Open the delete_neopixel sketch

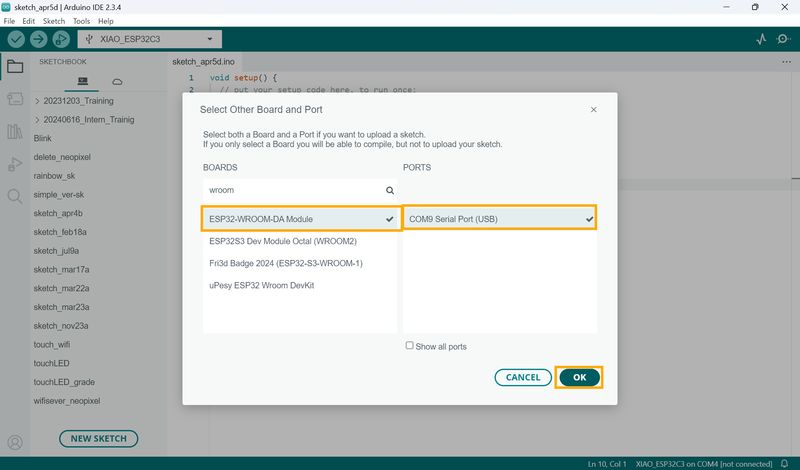[x=62, y=157]
